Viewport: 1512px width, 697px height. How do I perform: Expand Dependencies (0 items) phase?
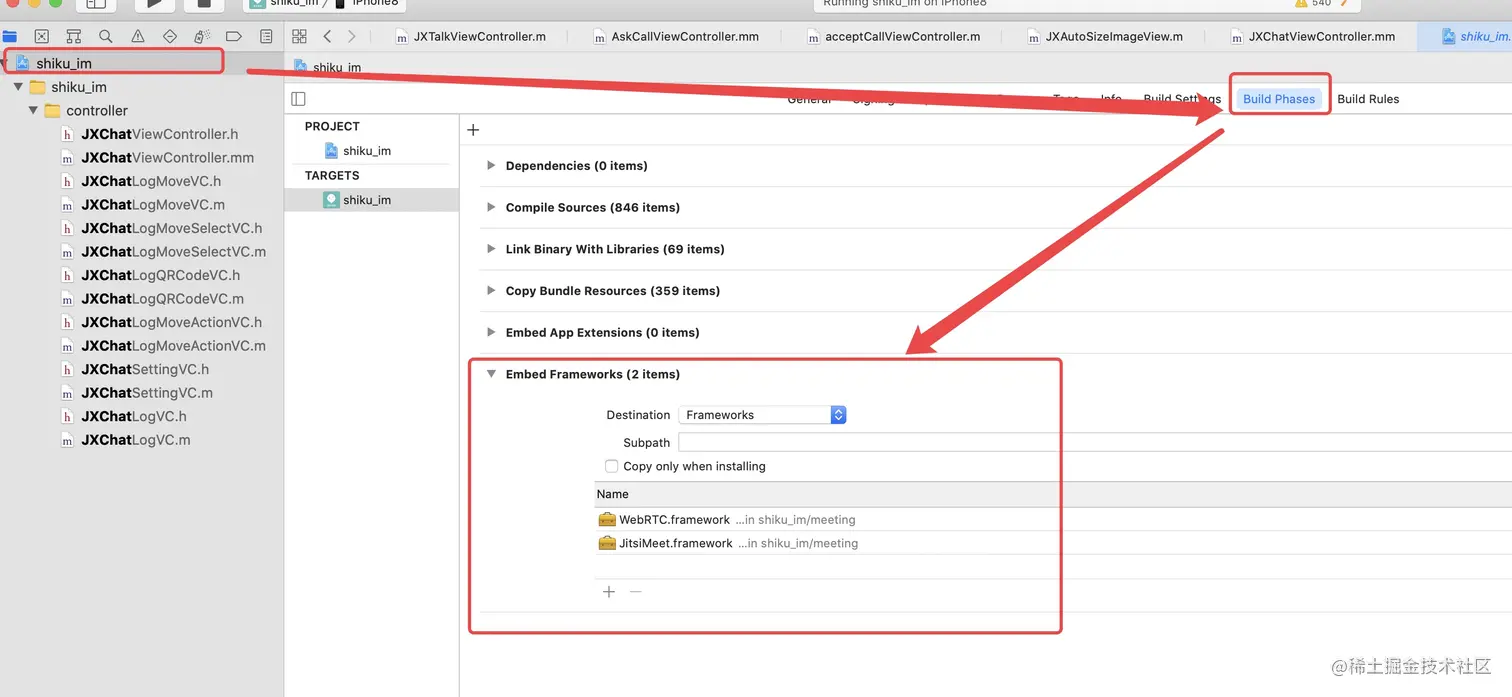tap(491, 165)
